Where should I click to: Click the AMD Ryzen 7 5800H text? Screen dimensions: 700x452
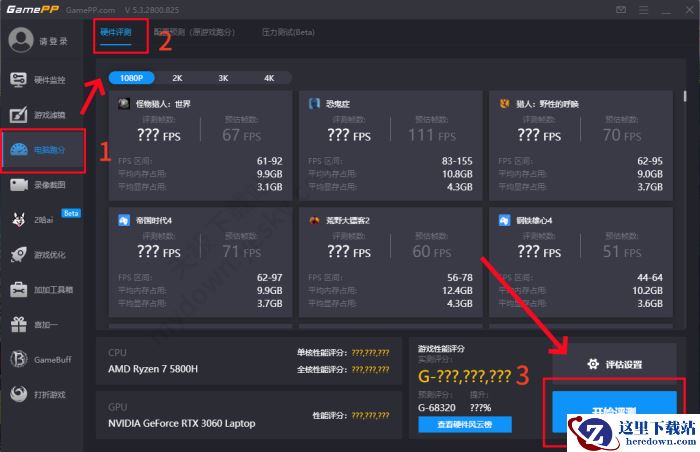tap(153, 369)
